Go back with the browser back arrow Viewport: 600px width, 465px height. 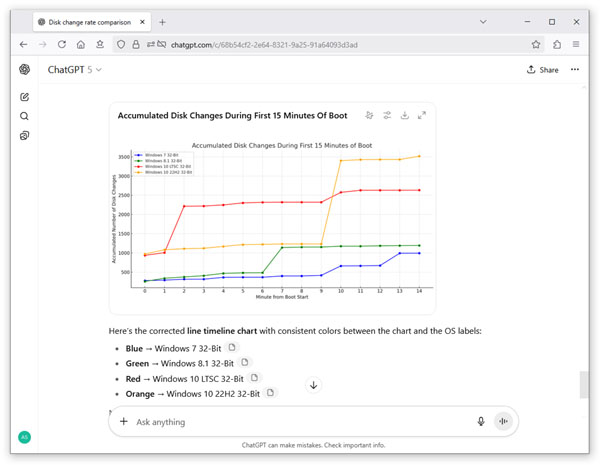tap(23, 44)
